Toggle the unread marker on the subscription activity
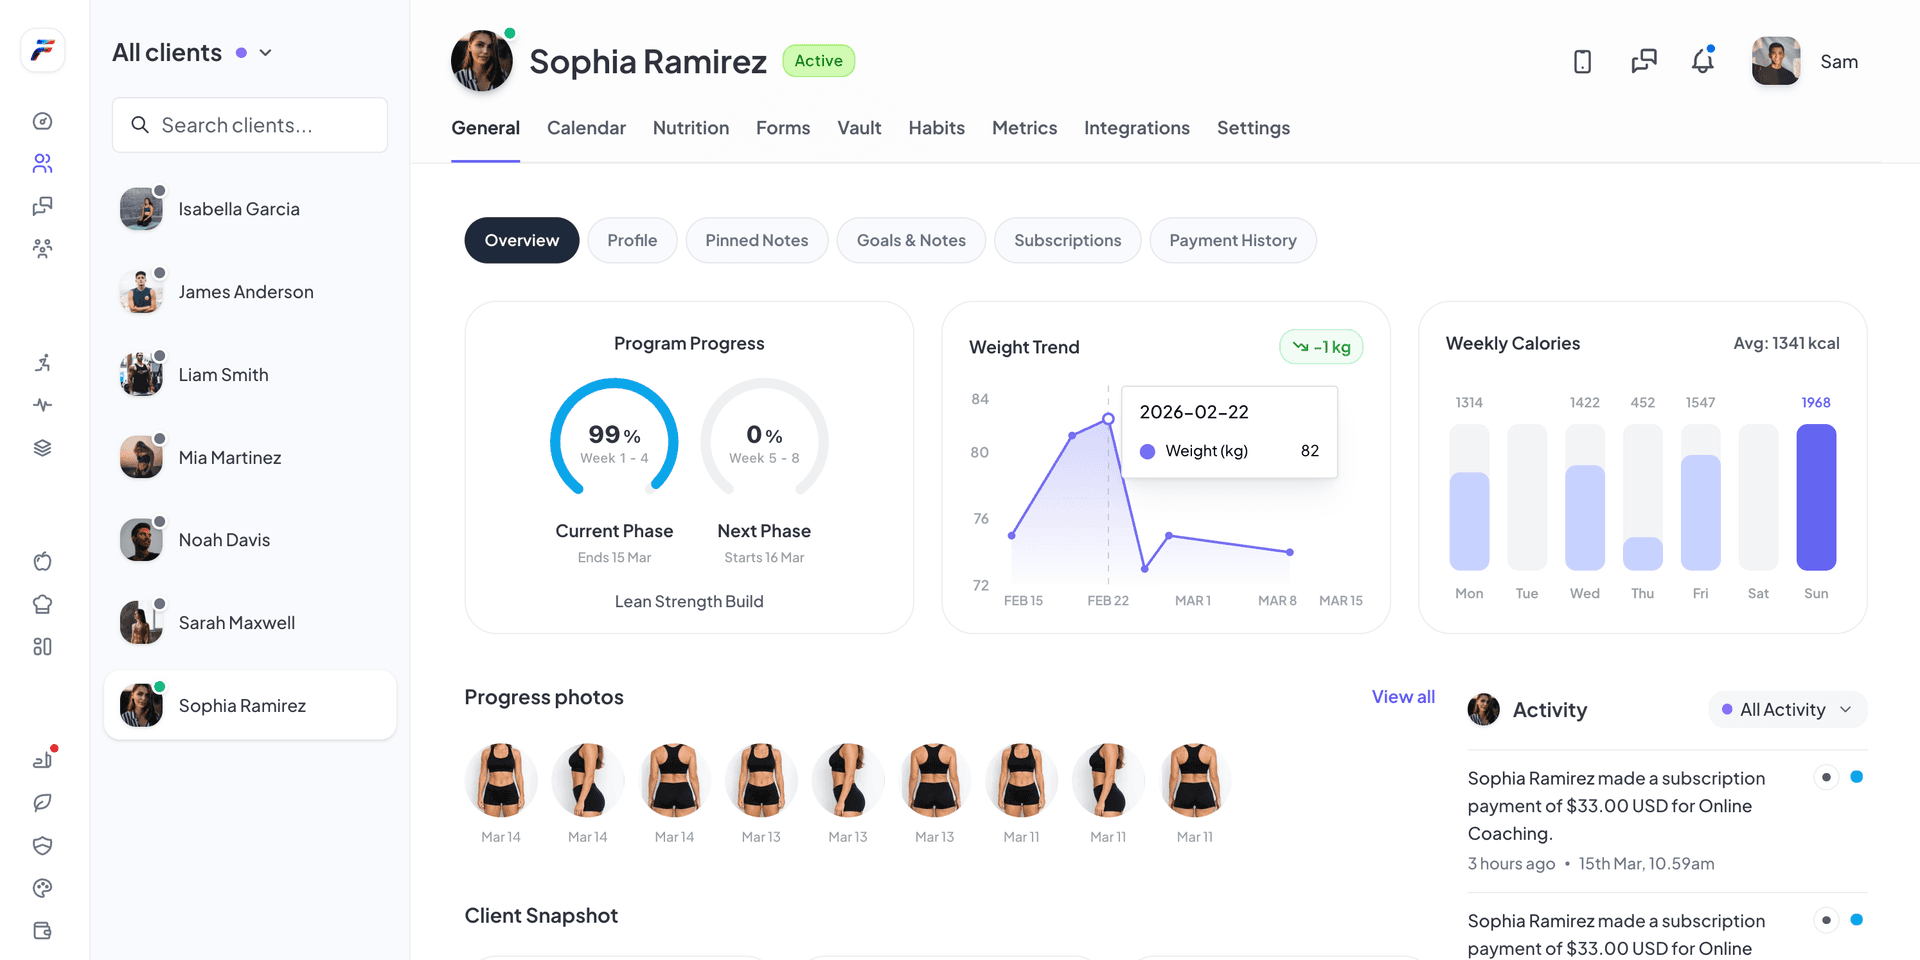The height and width of the screenshot is (960, 1920). coord(1856,776)
